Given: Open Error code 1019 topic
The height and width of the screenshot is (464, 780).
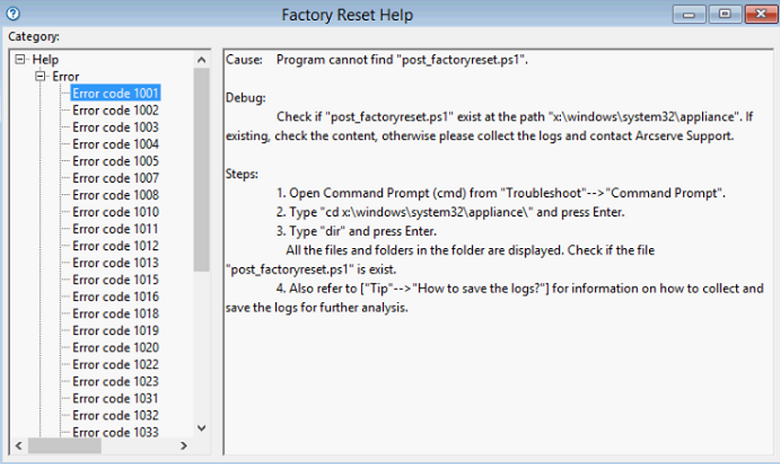Looking at the screenshot, I should (x=115, y=330).
